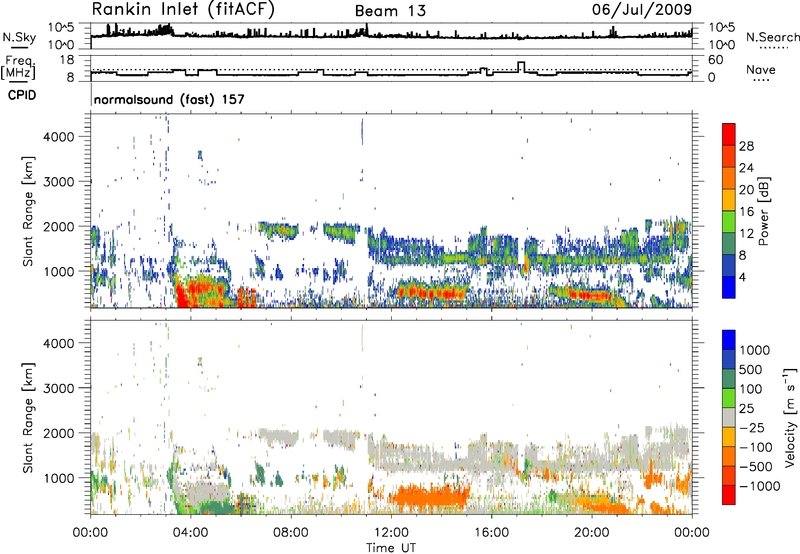This screenshot has width=800, height=554.
Task: Select the "Freq. [MHz]" axis label
Action: click(19, 67)
